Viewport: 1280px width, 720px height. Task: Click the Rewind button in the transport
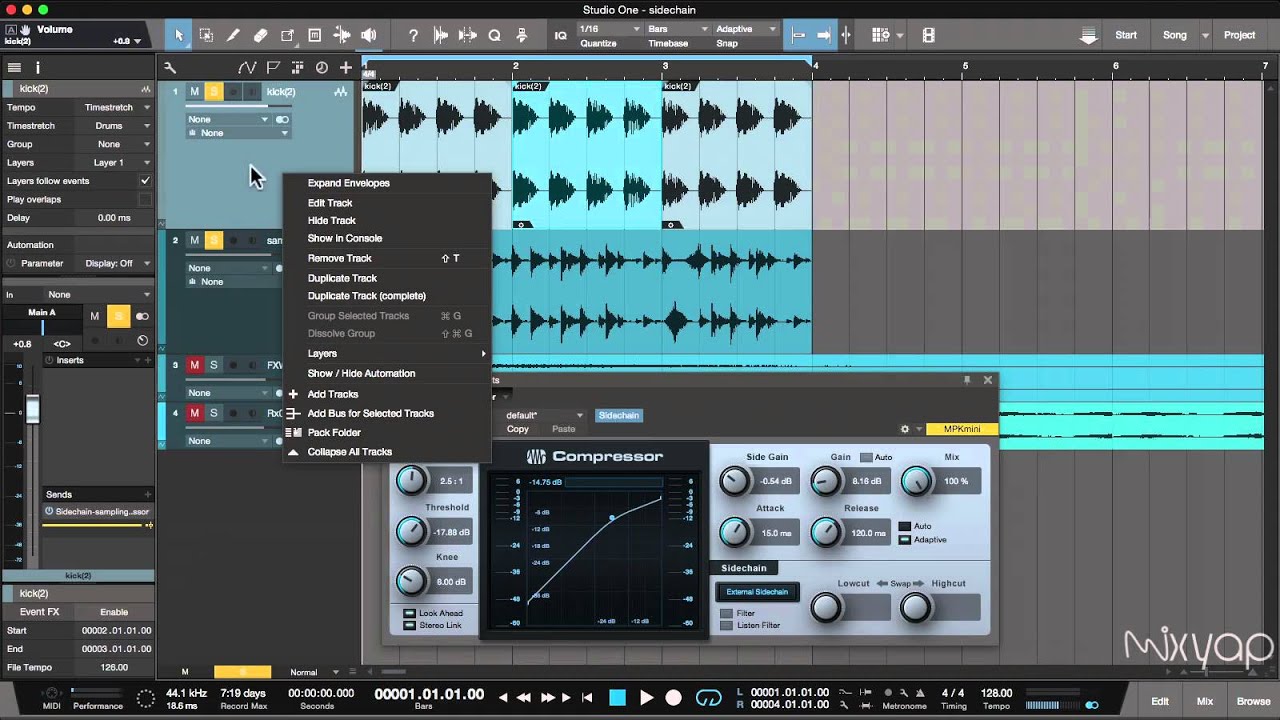[x=523, y=698]
